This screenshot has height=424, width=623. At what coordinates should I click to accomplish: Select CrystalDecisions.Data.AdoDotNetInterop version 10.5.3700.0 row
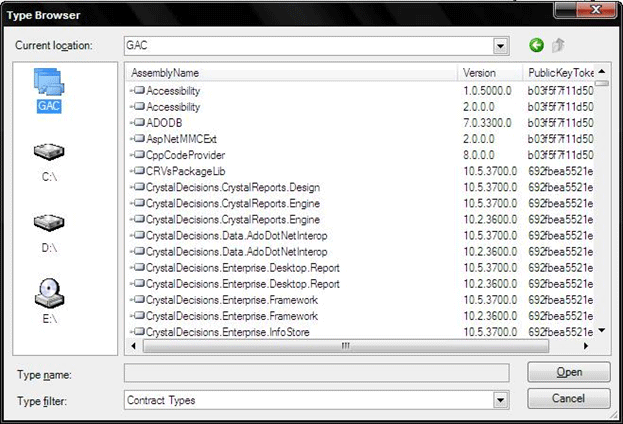pyautogui.click(x=361, y=235)
